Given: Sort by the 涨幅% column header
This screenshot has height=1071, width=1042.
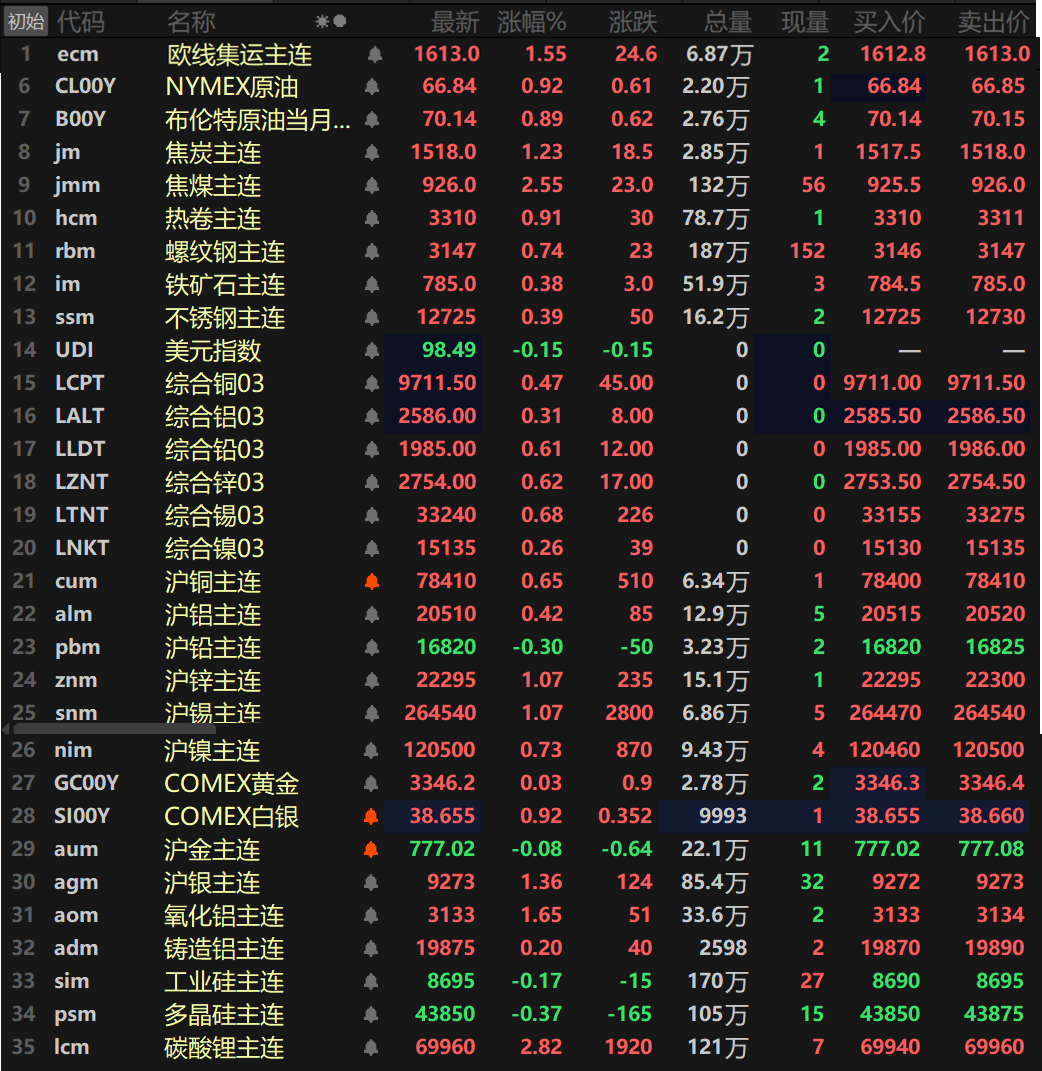Looking at the screenshot, I should pos(532,21).
